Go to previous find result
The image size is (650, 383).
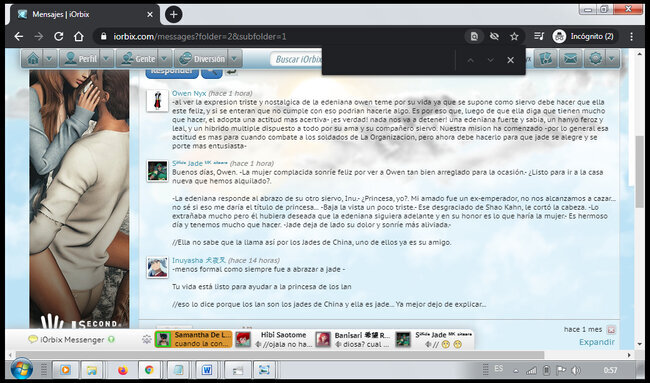click(x=470, y=60)
